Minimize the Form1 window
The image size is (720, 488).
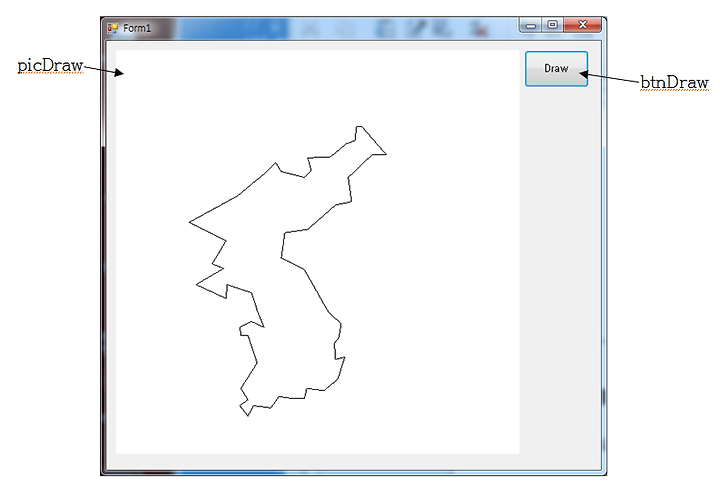coord(530,25)
